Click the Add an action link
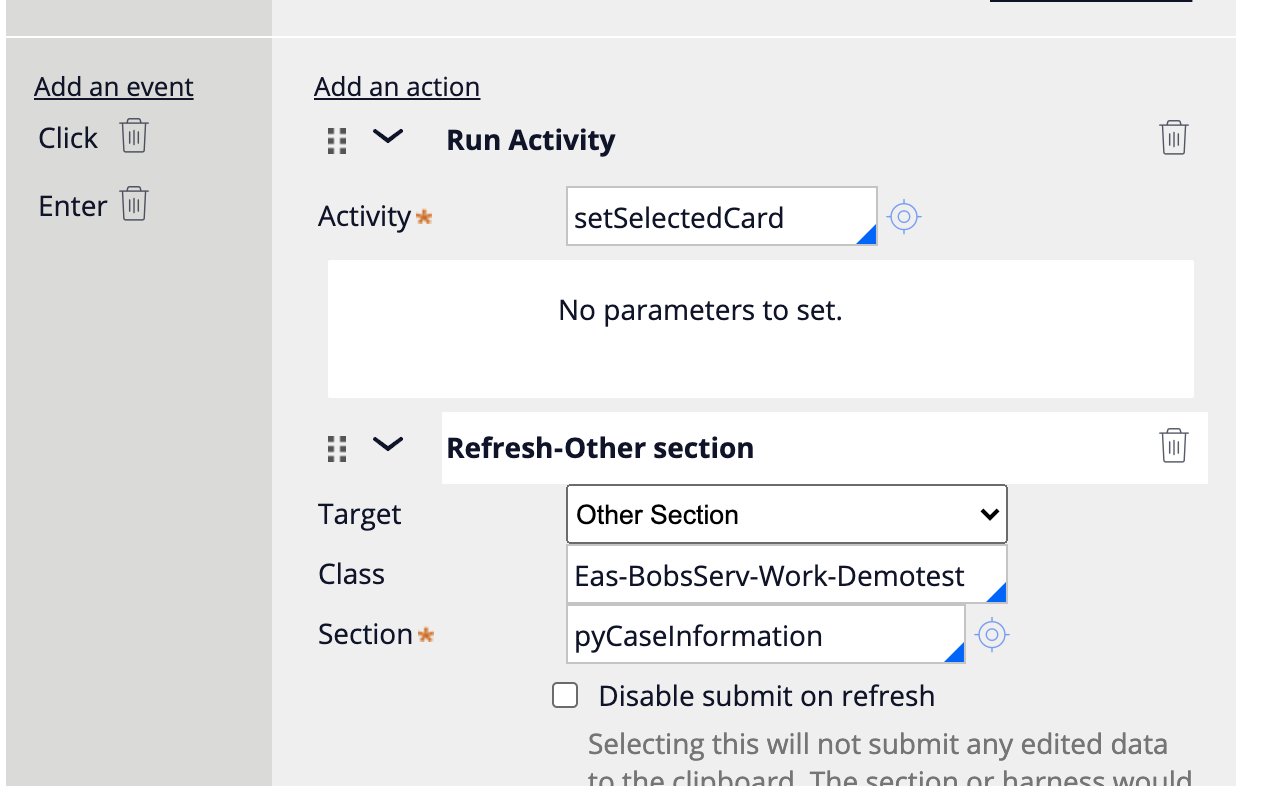Screen dimensions: 1280x786 pyautogui.click(x=396, y=86)
